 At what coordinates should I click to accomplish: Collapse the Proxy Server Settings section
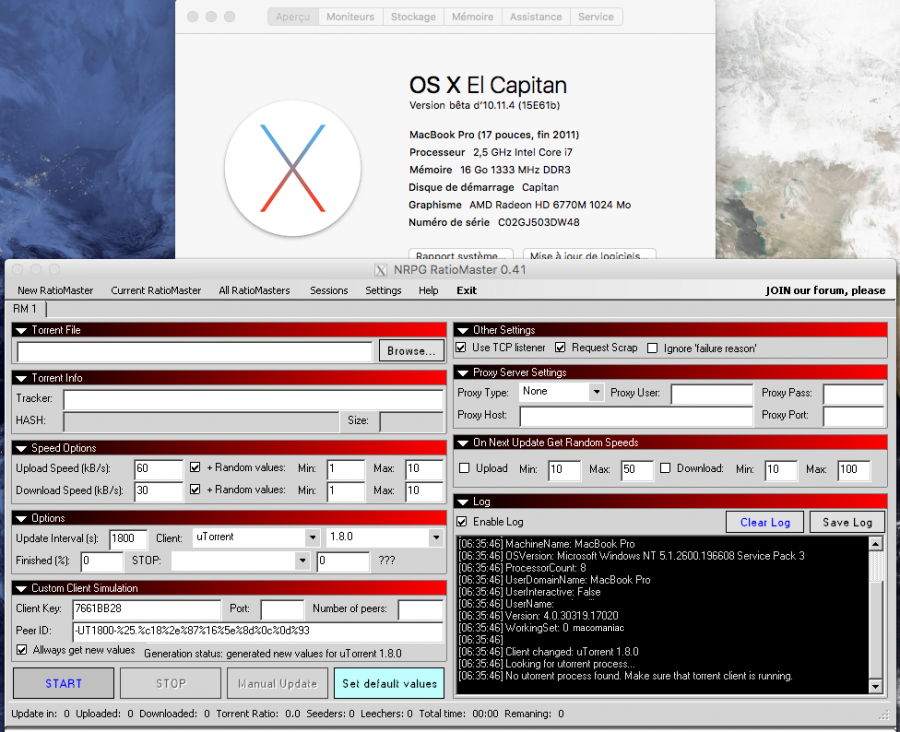point(463,373)
